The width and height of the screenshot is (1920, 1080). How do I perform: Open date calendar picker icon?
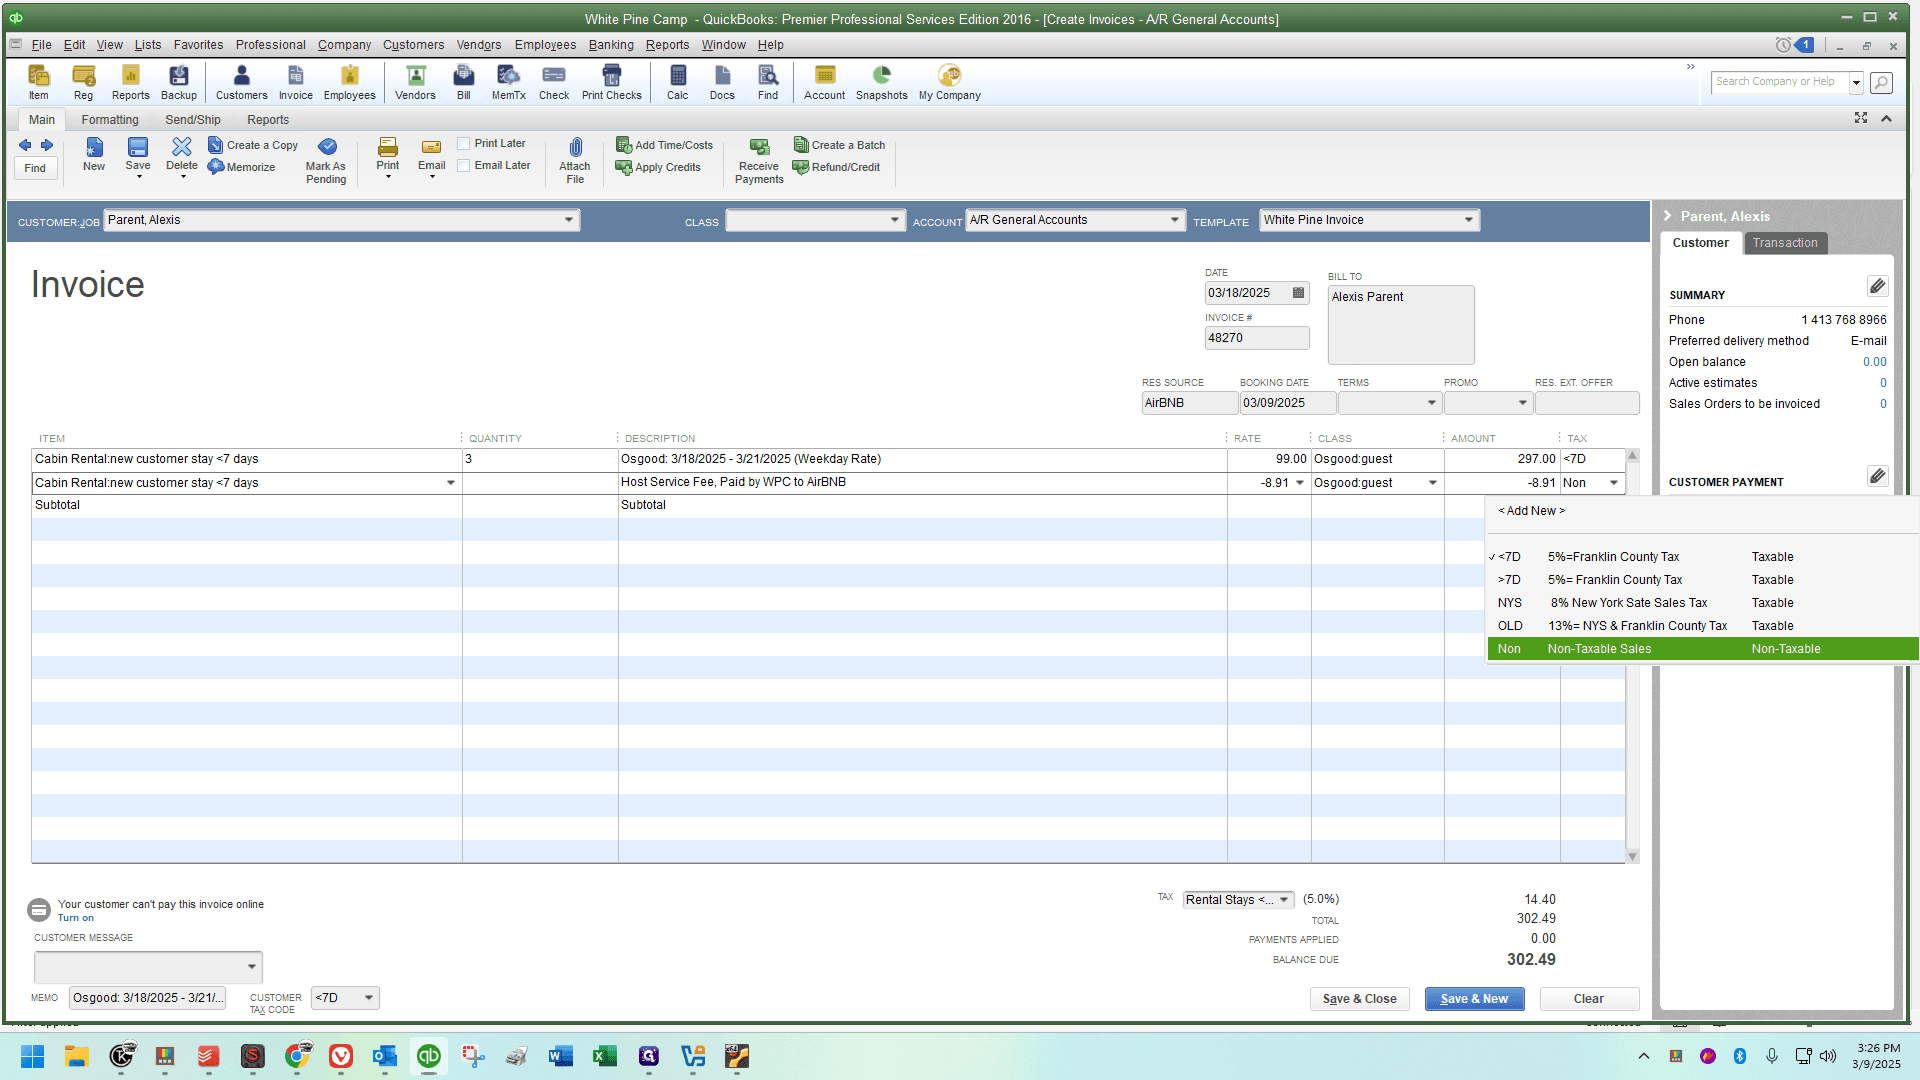[x=1298, y=293]
